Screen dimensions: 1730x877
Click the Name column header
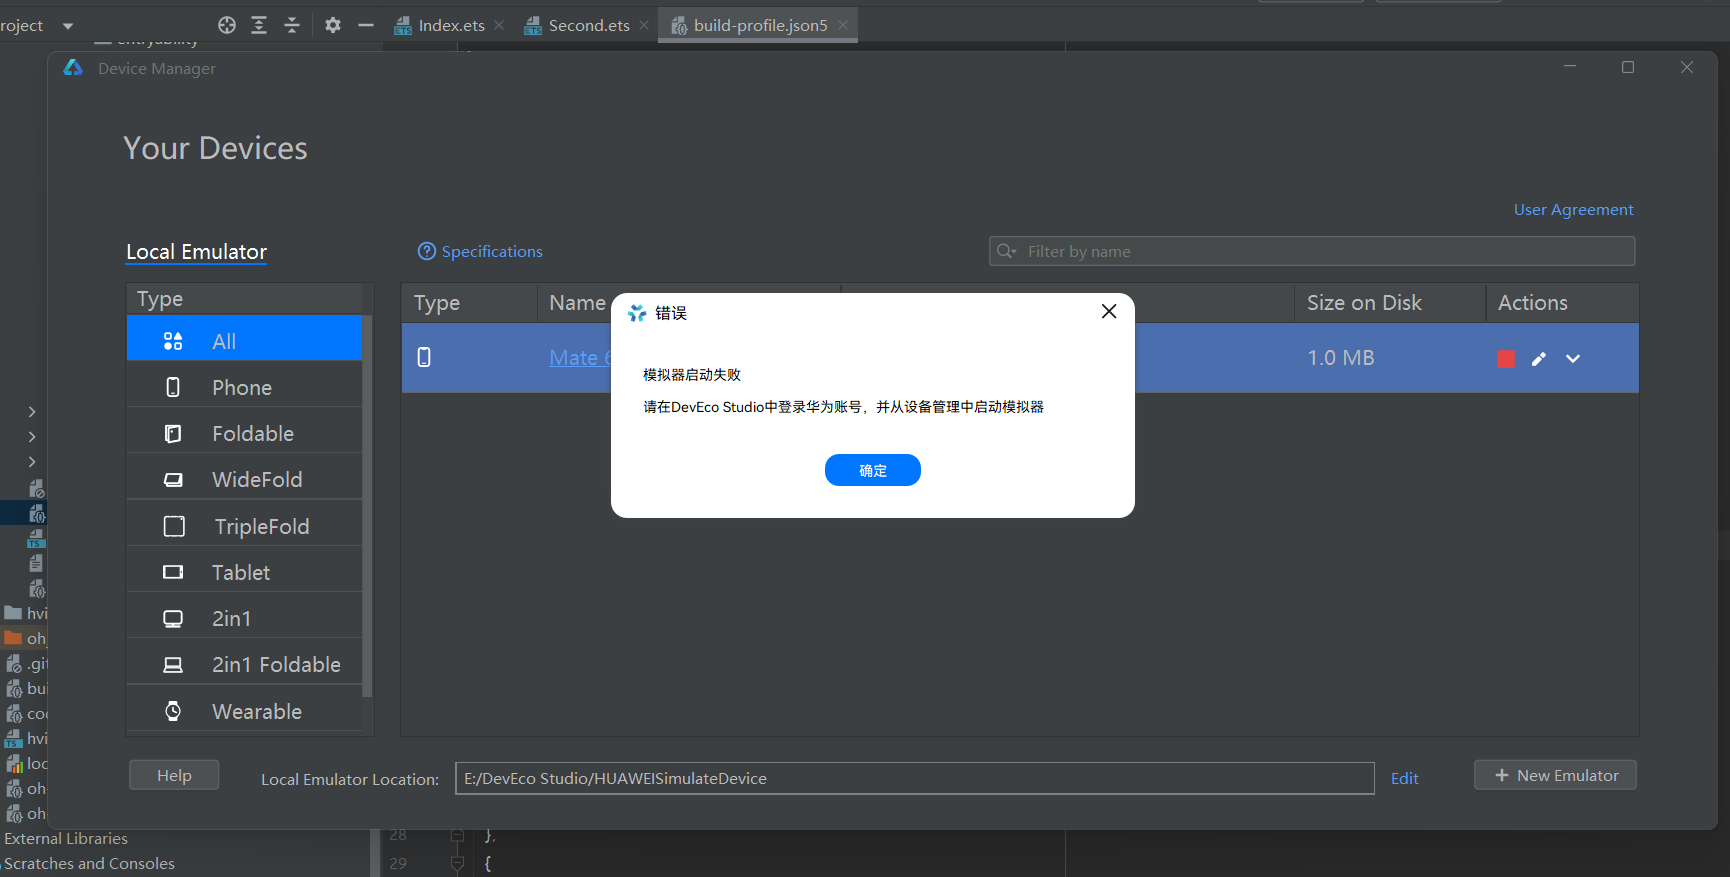(577, 302)
